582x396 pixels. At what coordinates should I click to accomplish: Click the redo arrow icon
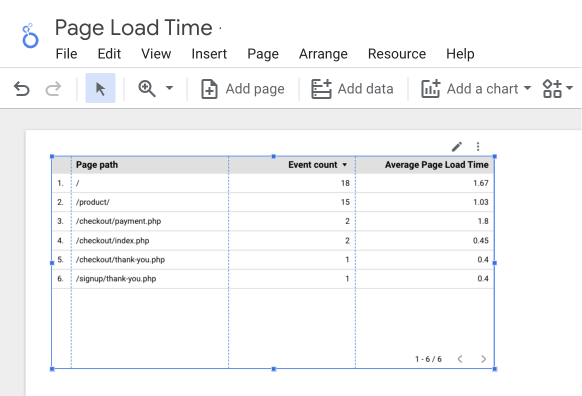[x=53, y=89]
